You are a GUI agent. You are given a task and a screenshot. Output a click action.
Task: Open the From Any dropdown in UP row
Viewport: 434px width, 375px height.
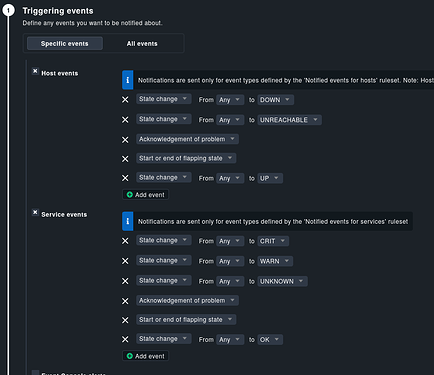[230, 178]
